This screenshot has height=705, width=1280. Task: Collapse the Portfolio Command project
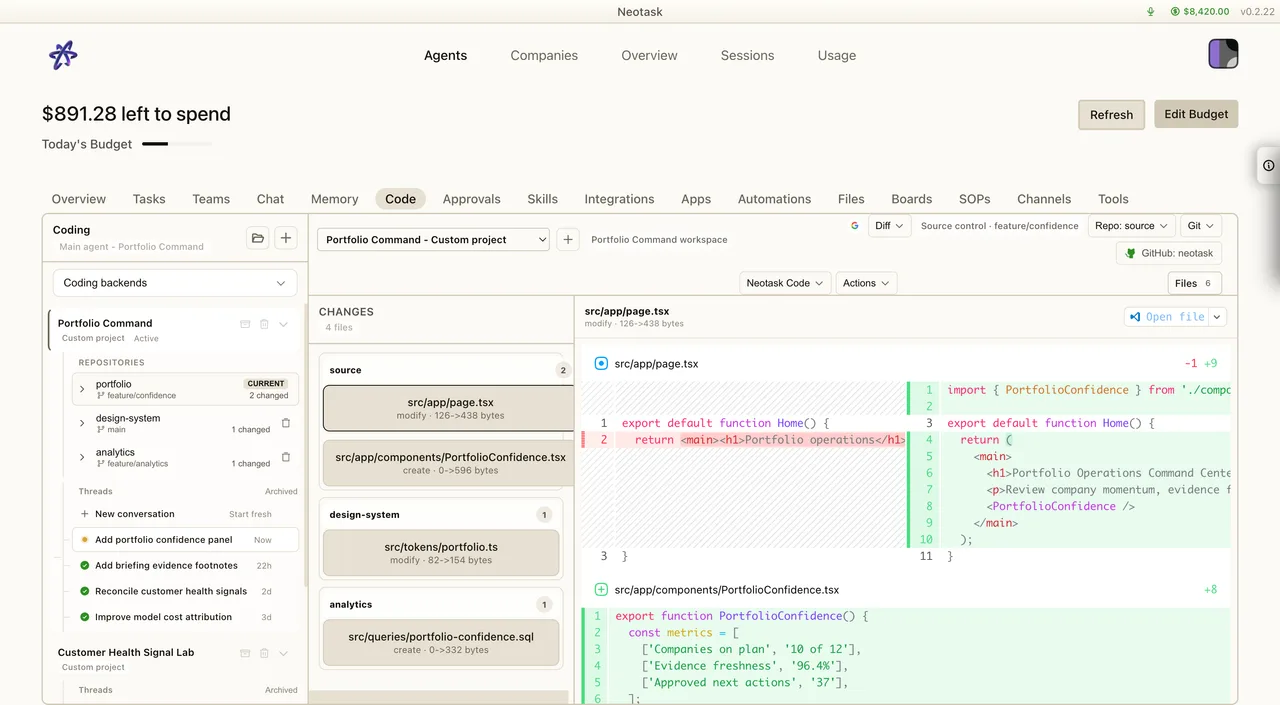283,324
